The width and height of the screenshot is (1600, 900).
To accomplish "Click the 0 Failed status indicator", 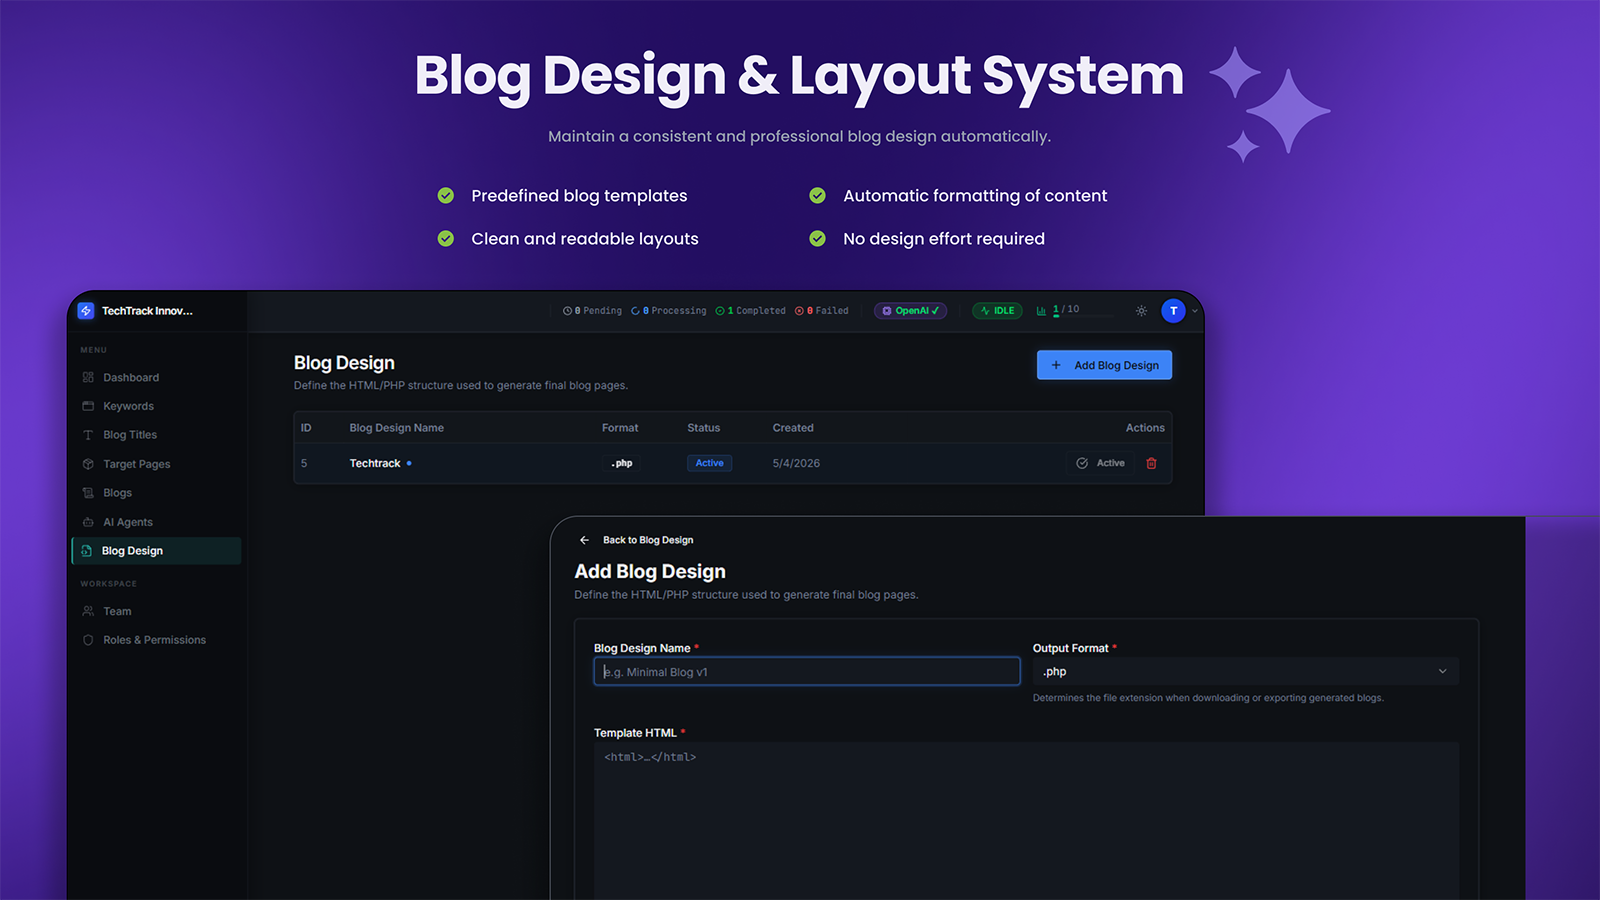I will click(821, 311).
